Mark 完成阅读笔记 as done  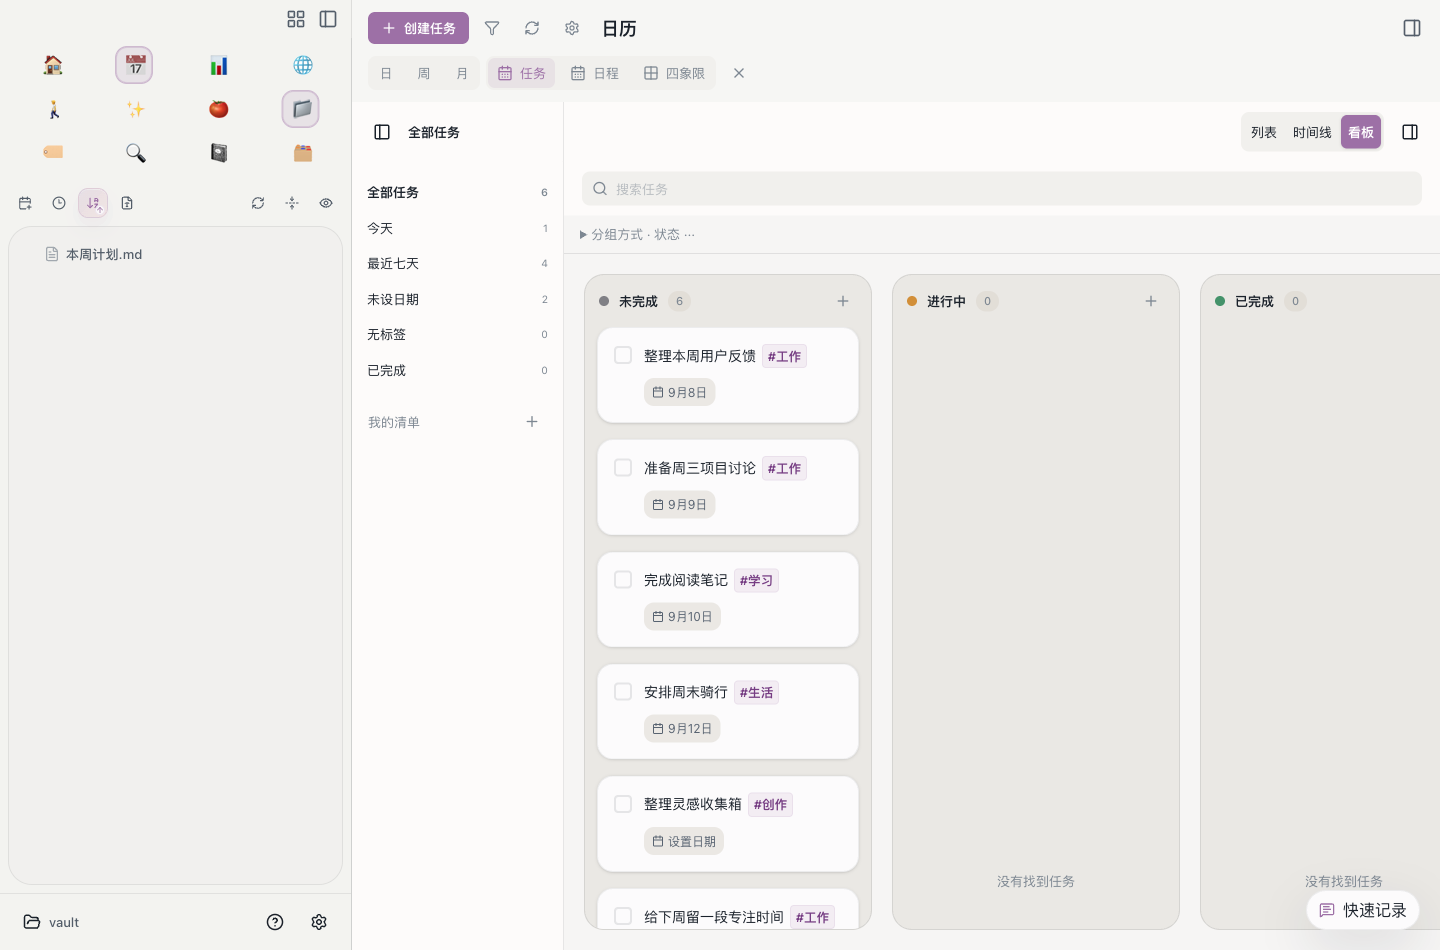[623, 579]
